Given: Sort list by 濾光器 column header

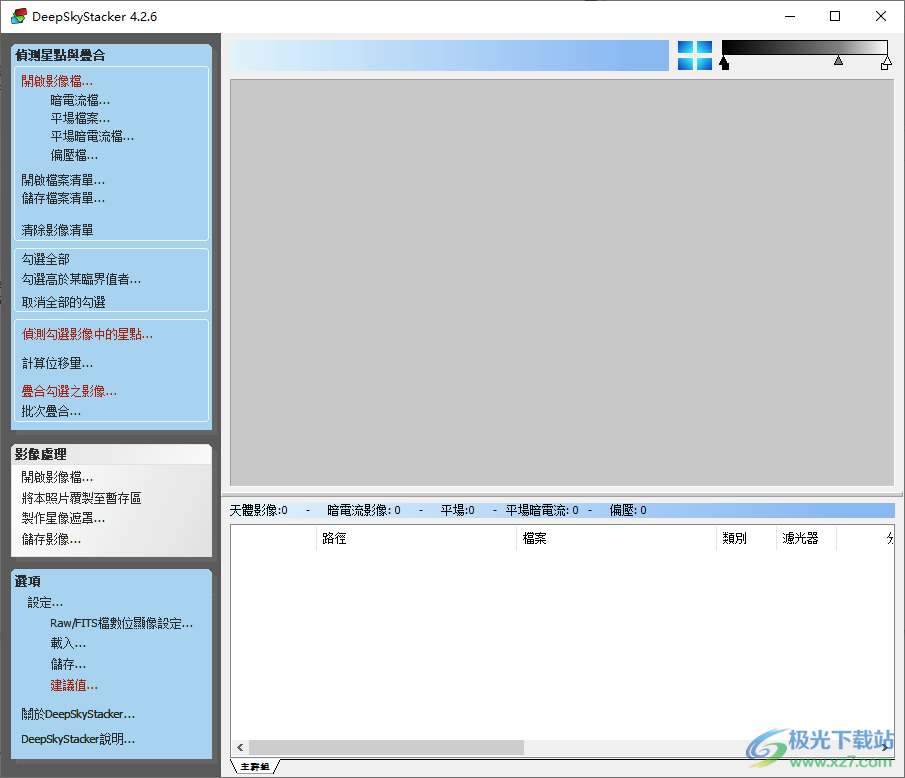Looking at the screenshot, I should tap(806, 538).
